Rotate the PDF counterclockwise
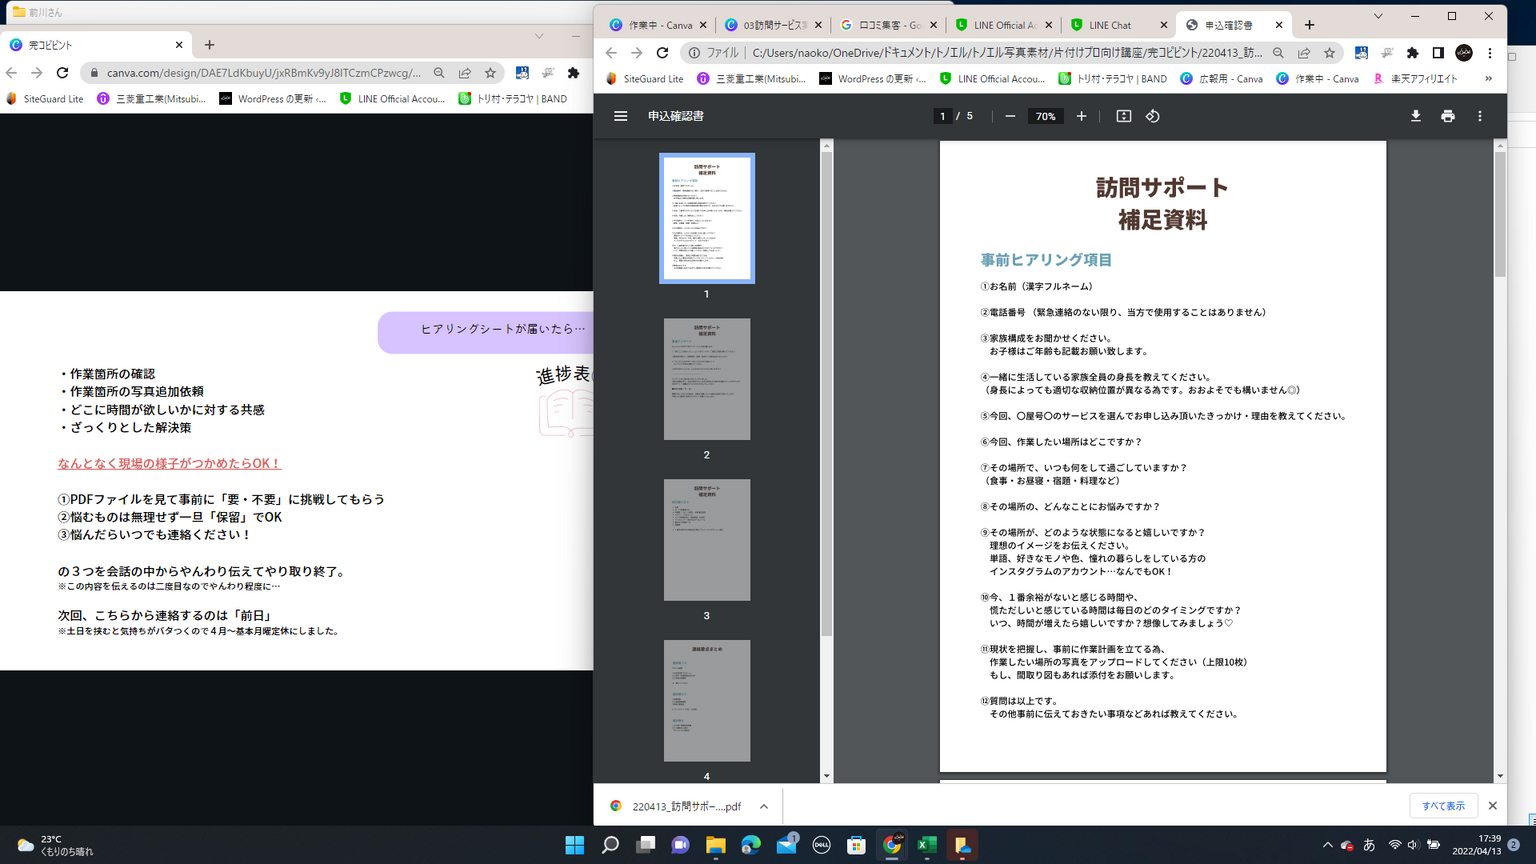Screen dimensions: 1536x864 pyautogui.click(x=1153, y=116)
